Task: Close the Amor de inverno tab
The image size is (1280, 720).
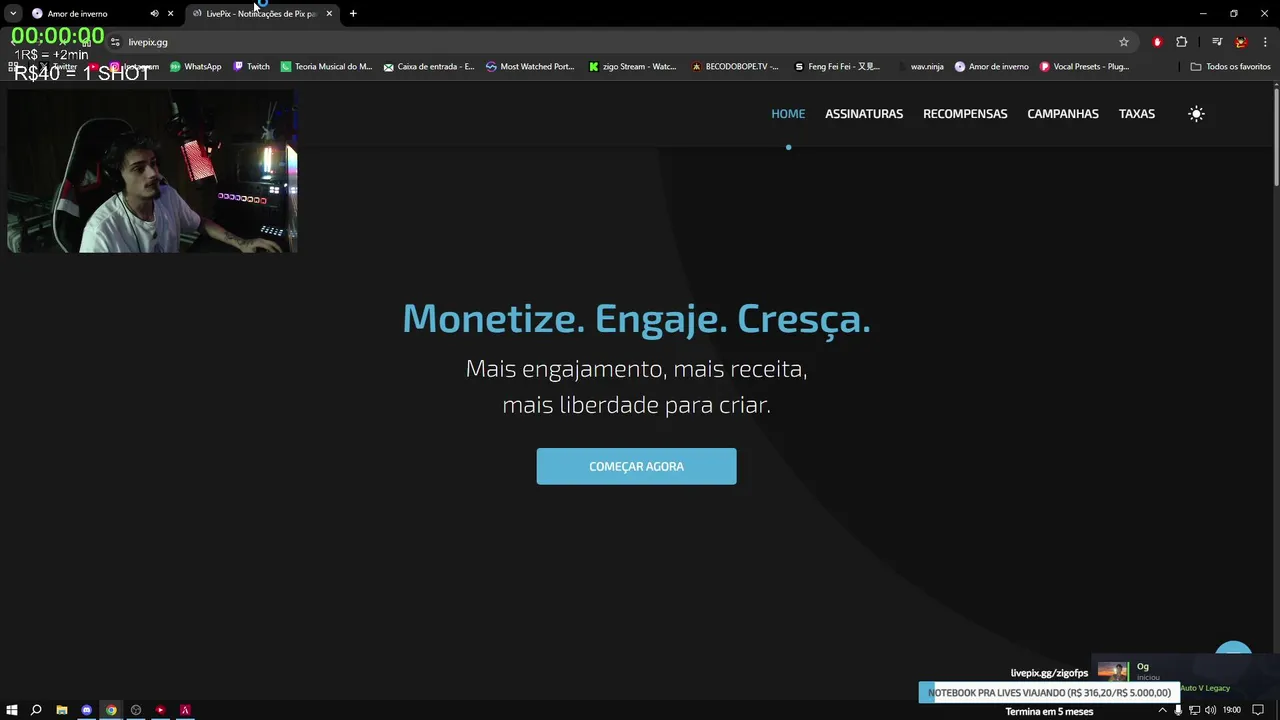Action: coord(170,13)
